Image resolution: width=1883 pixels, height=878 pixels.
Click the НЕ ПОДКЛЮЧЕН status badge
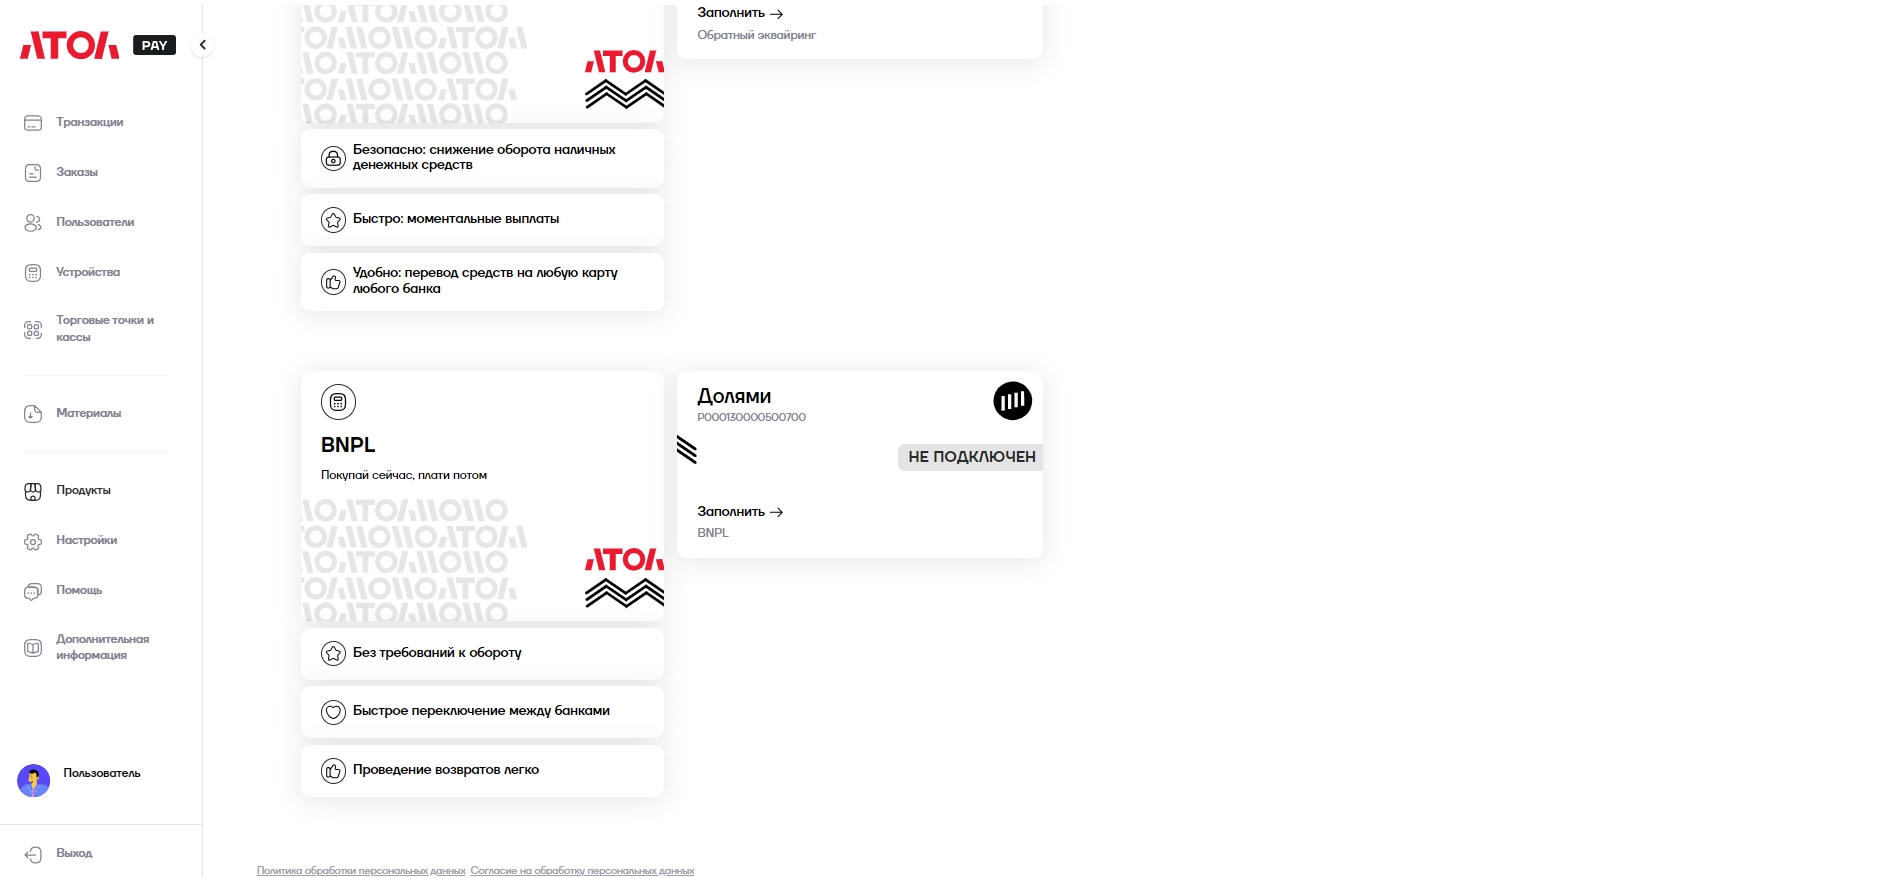[x=970, y=457]
